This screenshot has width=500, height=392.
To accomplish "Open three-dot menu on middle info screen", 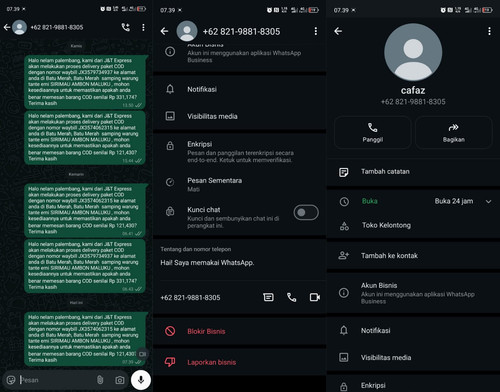I will coord(316,31).
